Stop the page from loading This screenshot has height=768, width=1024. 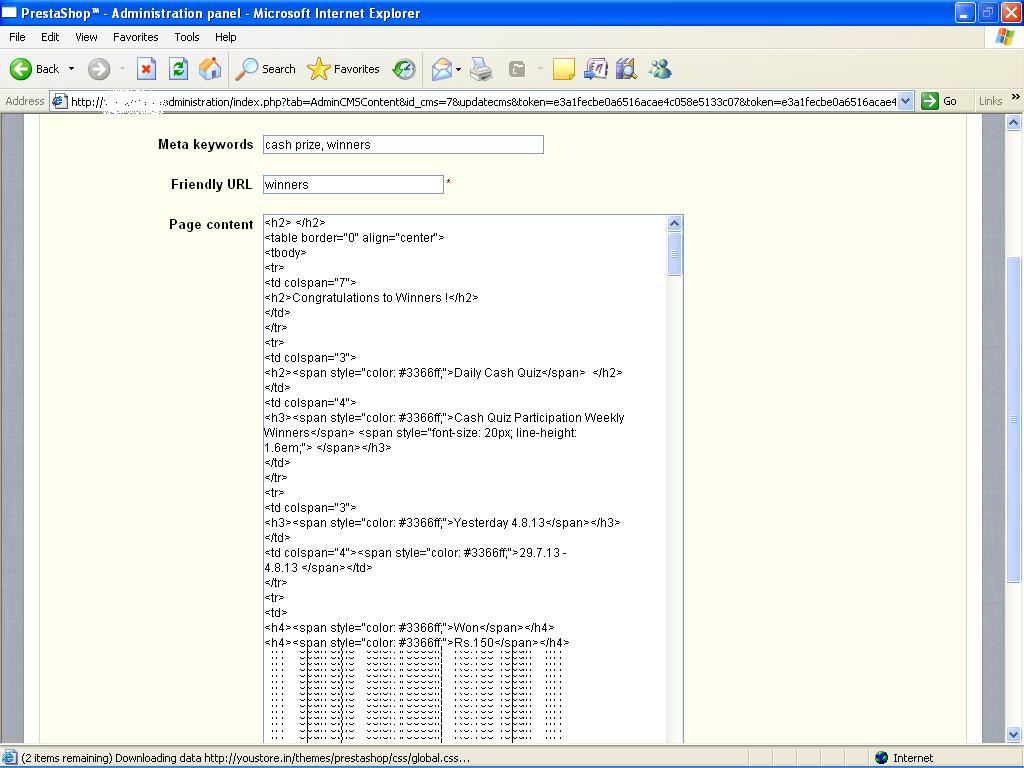coord(146,69)
